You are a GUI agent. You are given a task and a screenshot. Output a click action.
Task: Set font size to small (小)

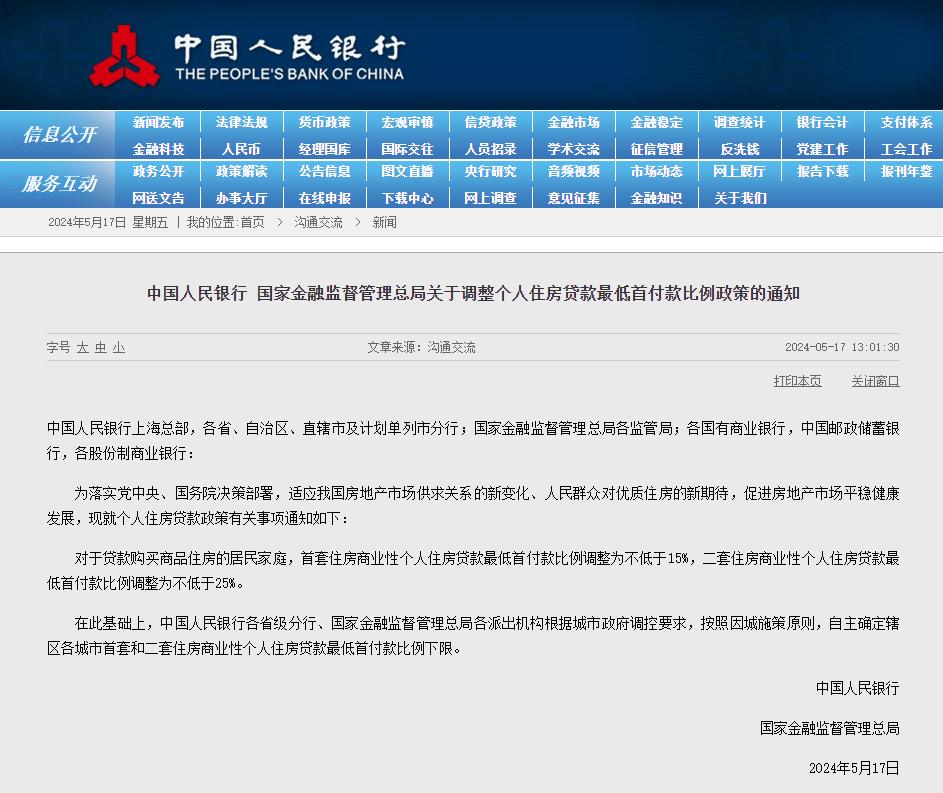pos(118,348)
